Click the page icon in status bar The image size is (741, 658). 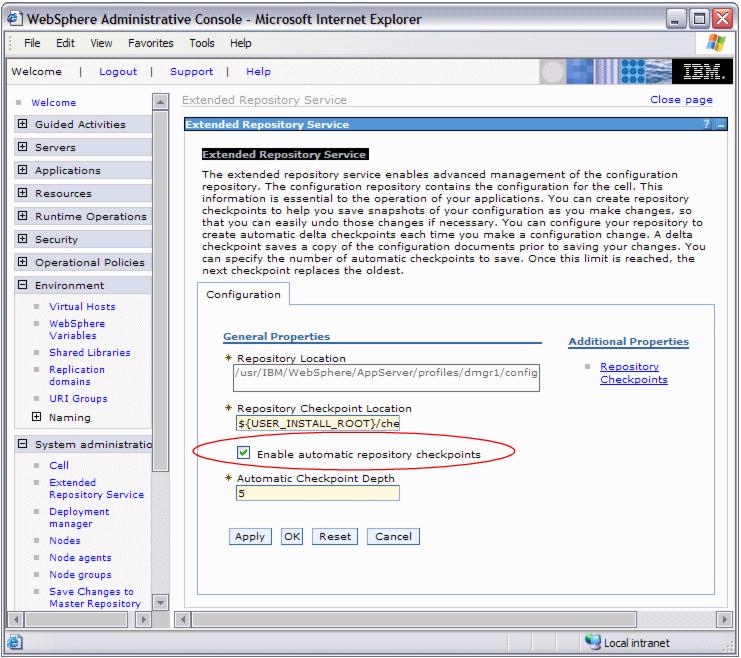14,642
